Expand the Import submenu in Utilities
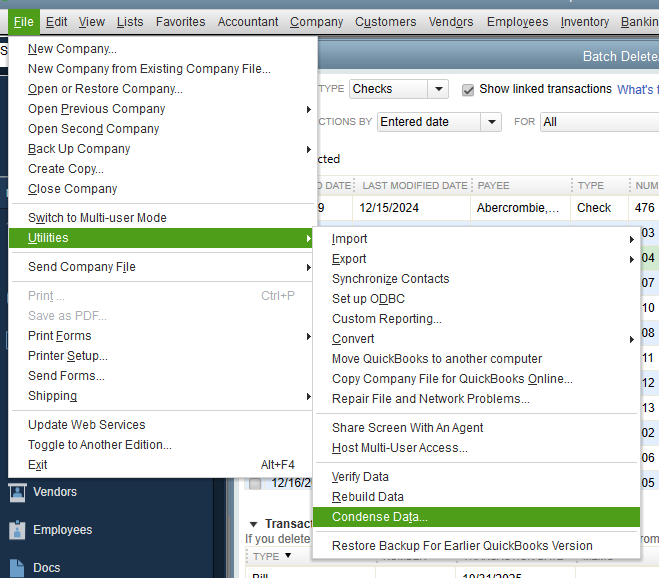 [x=631, y=239]
